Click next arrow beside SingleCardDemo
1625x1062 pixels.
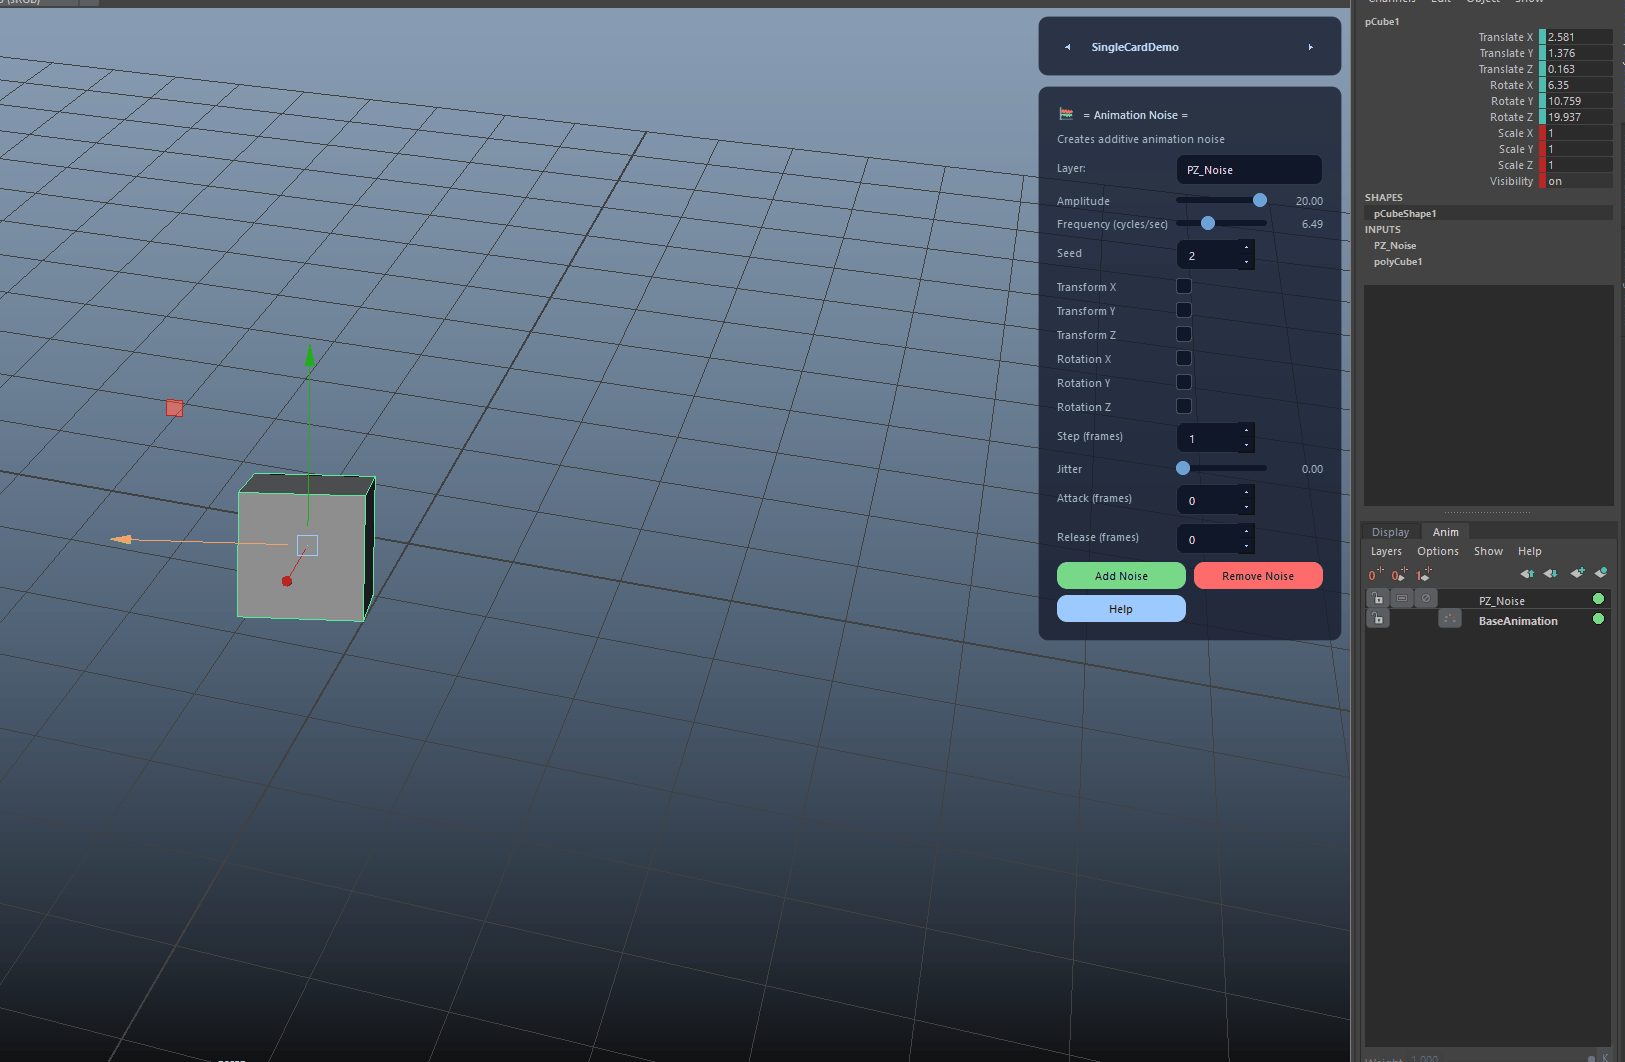pos(1311,47)
